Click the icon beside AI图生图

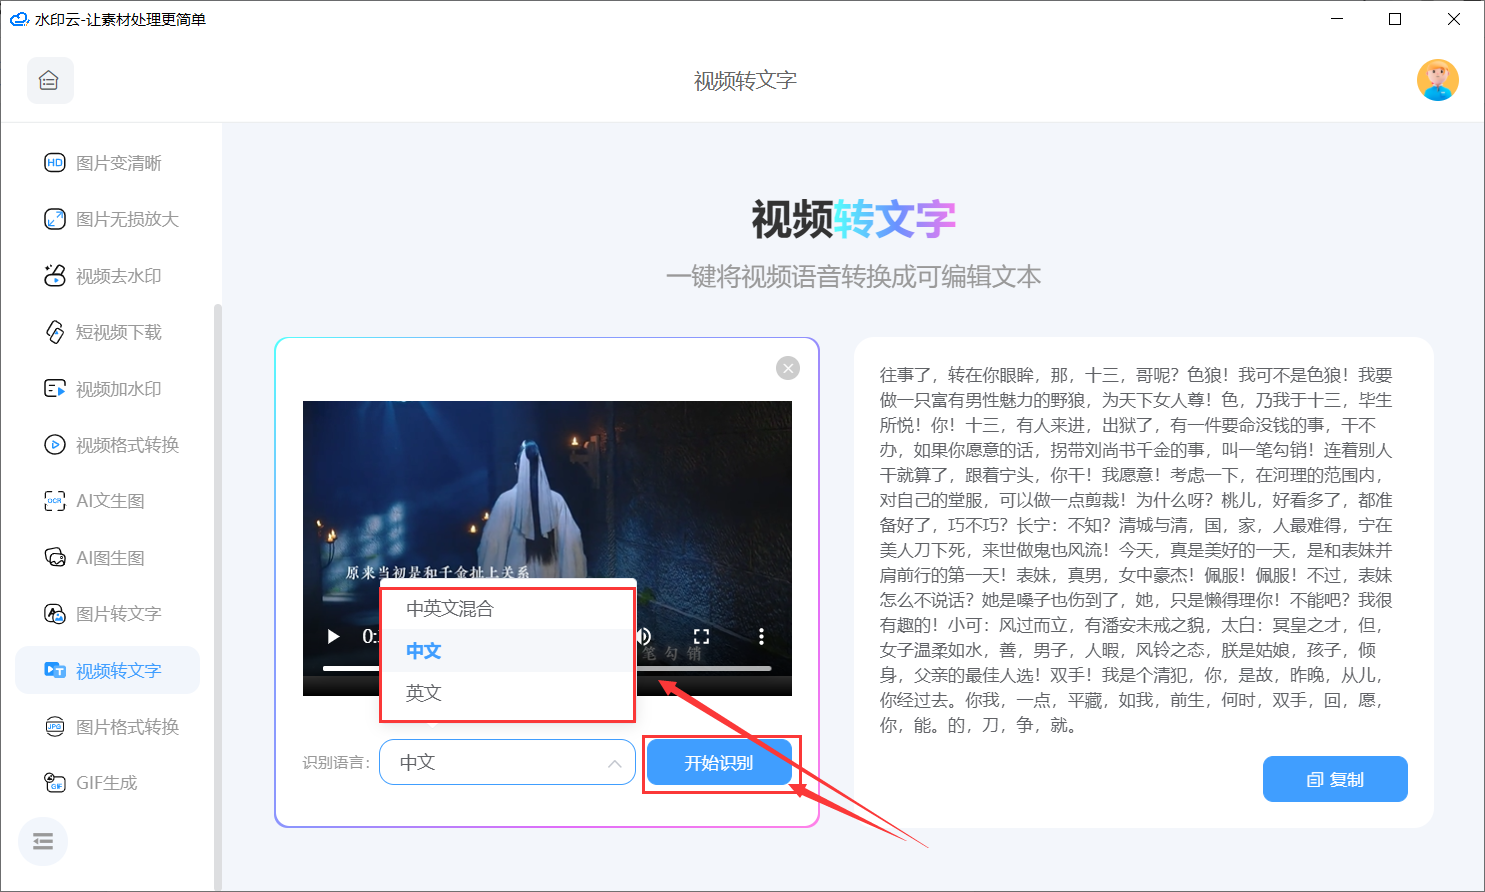[55, 558]
